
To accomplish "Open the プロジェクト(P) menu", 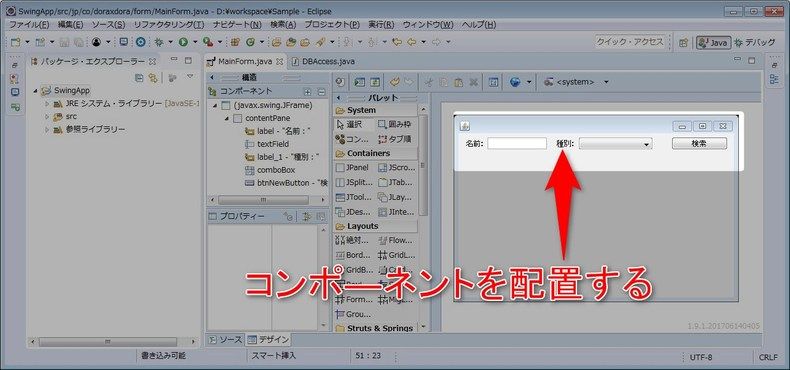I will point(332,25).
